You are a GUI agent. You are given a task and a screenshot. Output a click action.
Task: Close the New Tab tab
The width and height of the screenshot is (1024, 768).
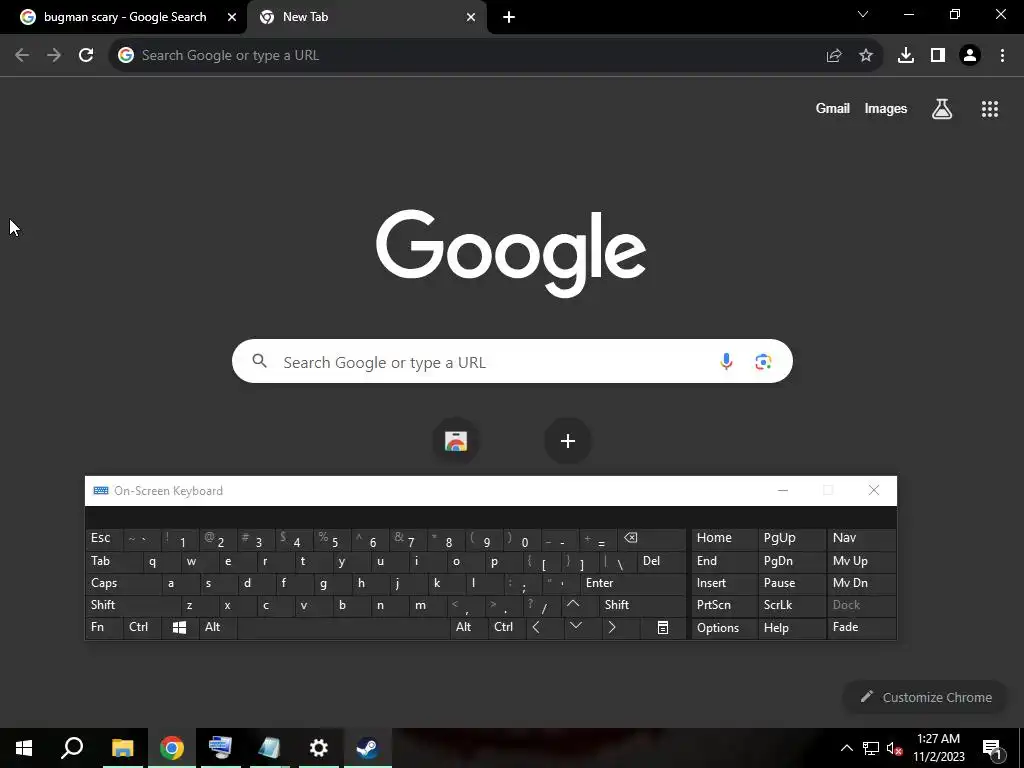(x=471, y=17)
